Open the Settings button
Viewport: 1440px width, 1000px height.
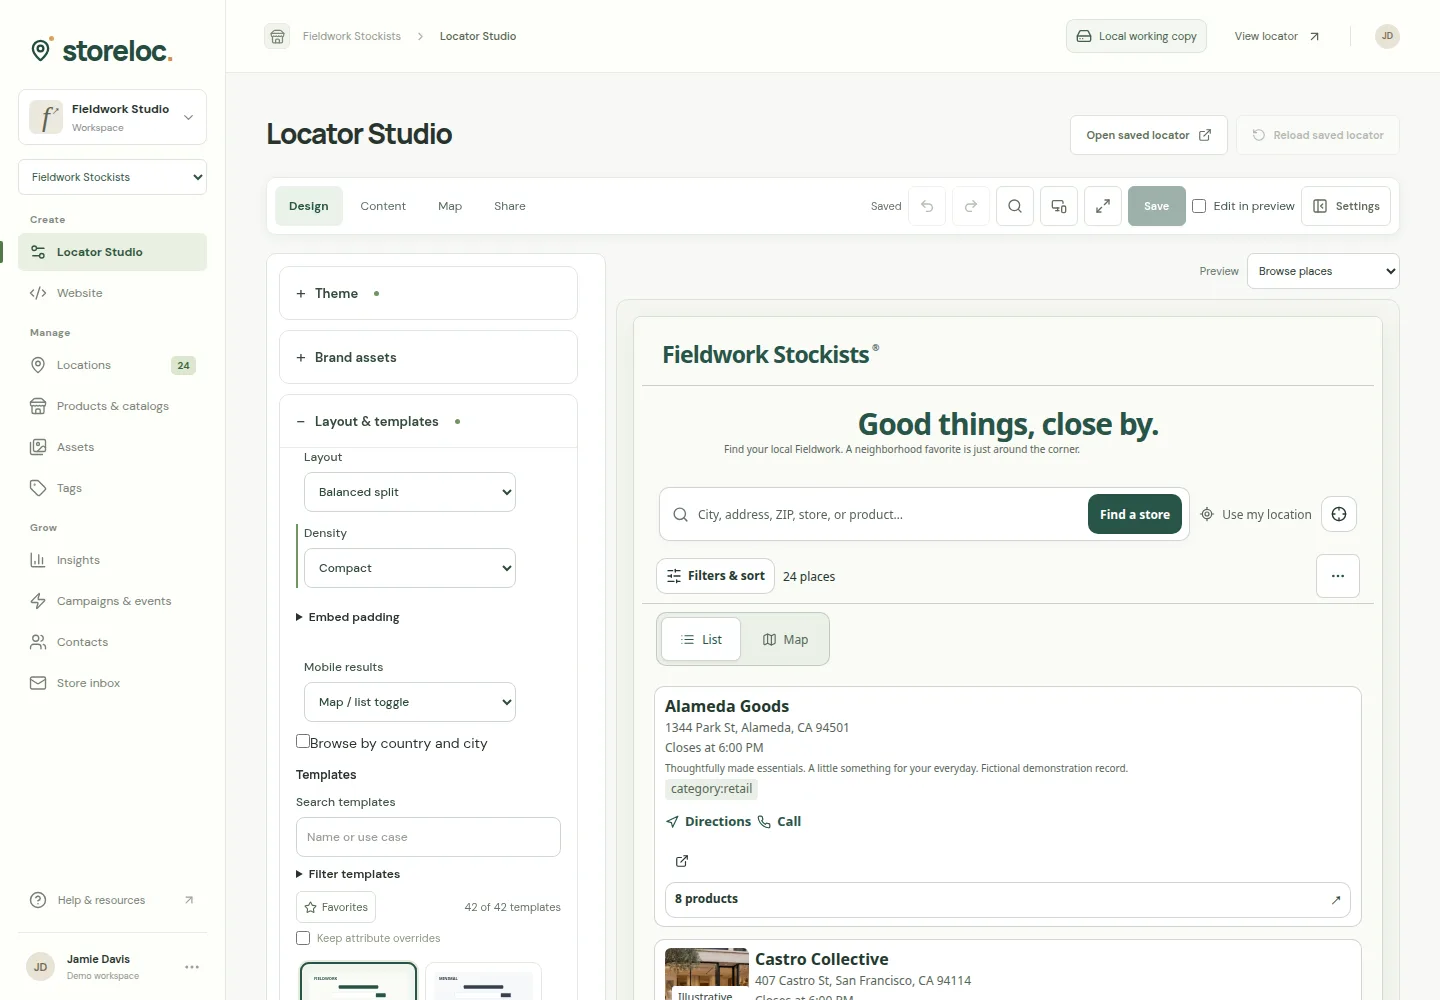(x=1346, y=206)
